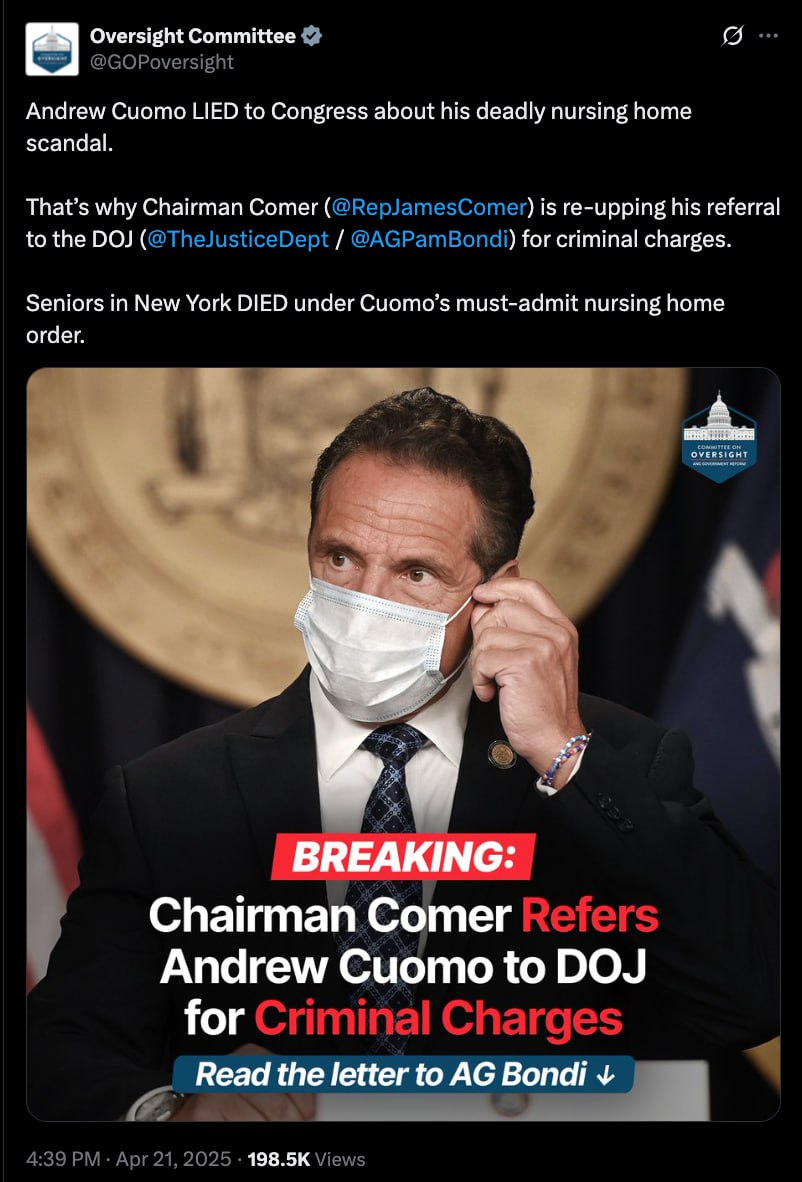This screenshot has height=1182, width=802.
Task: Open the @GOPoversight handle link
Action: (x=162, y=62)
